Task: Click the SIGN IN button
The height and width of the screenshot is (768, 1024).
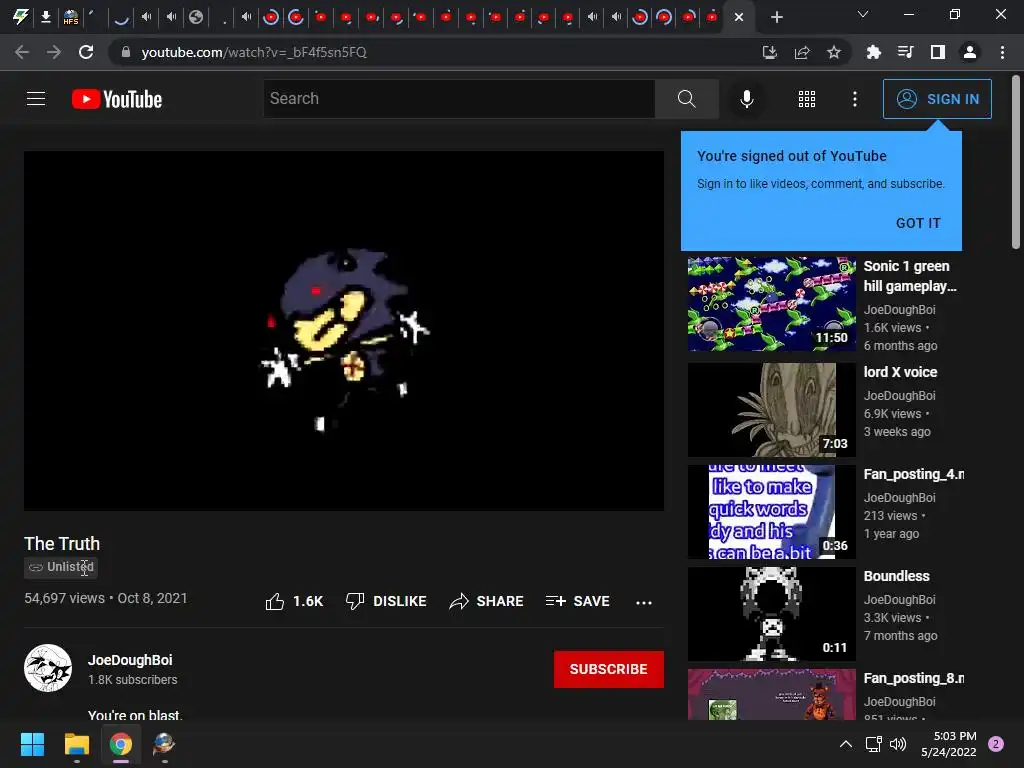Action: tap(937, 99)
